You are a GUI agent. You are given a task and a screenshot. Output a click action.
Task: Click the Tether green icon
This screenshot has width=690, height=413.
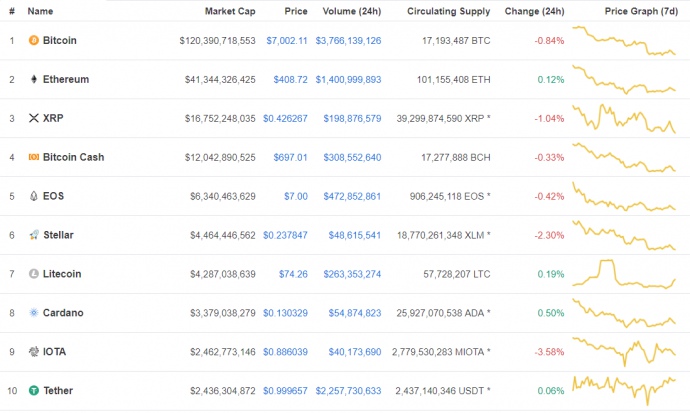34,391
